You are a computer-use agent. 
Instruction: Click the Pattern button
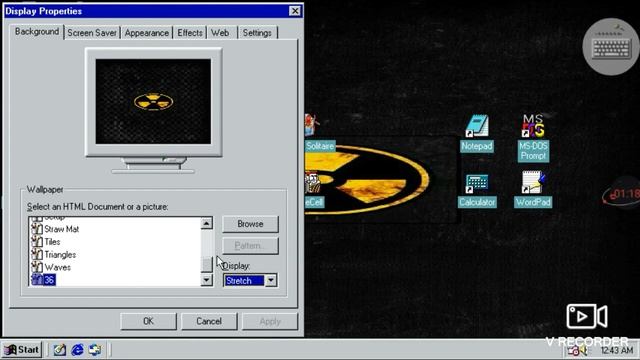[x=250, y=246]
